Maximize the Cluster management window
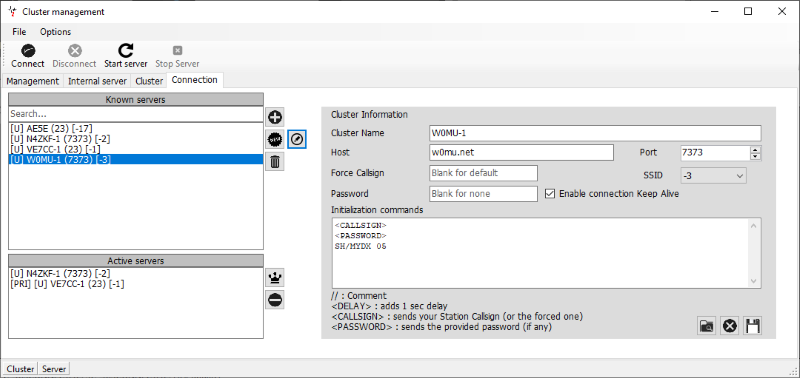Screen dimensions: 800x378 pos(748,11)
